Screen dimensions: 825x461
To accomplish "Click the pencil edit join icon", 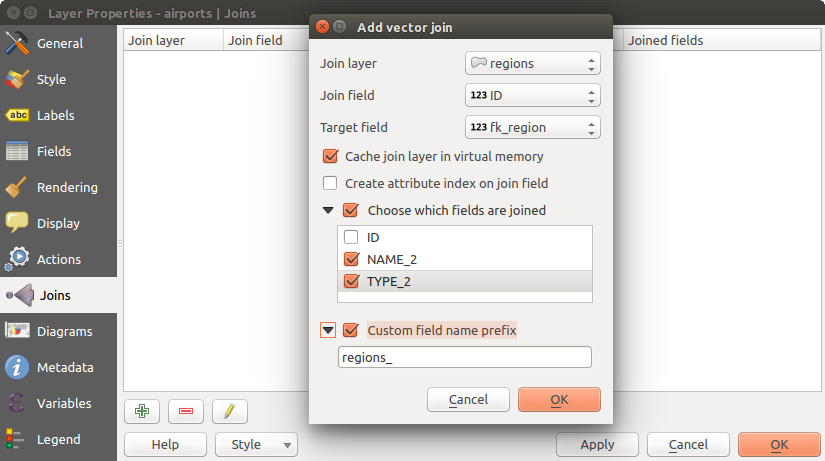I will (229, 410).
